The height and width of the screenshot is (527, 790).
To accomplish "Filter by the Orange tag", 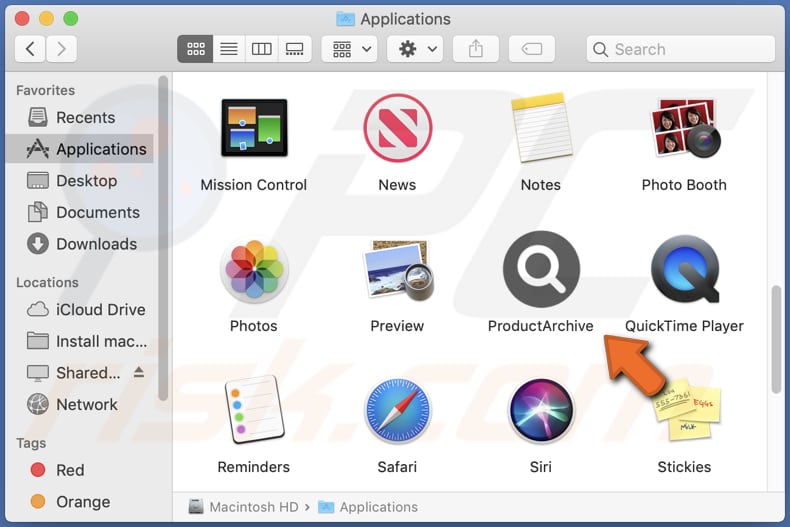I will (x=80, y=502).
